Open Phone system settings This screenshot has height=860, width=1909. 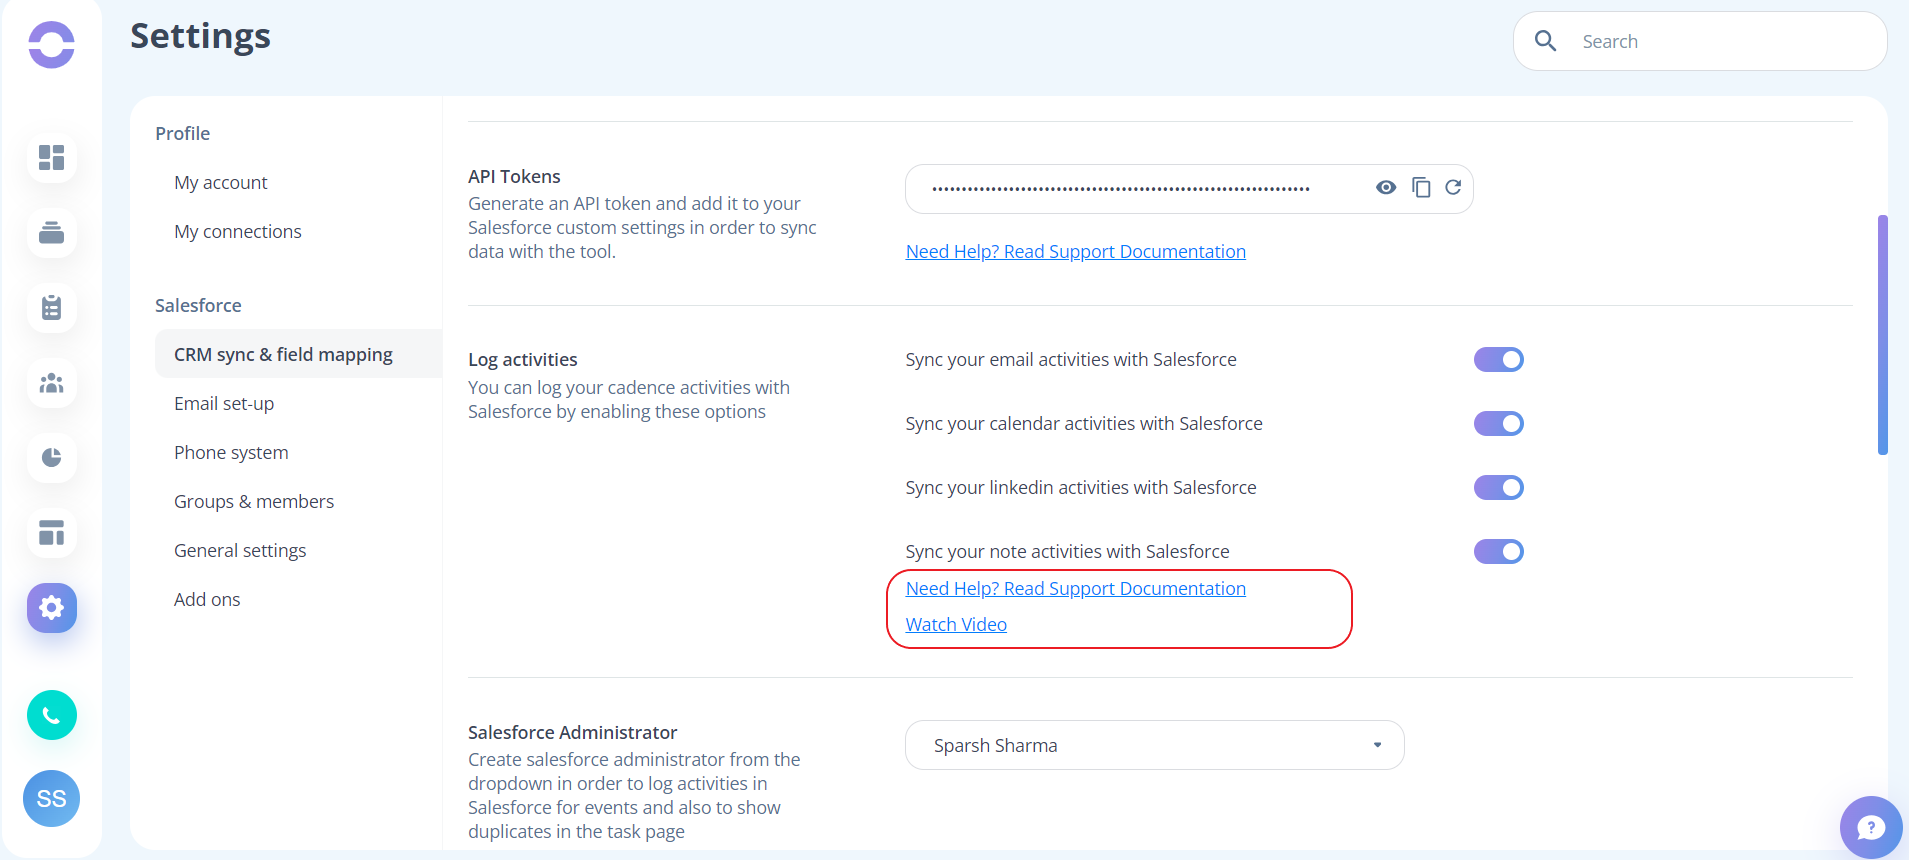pyautogui.click(x=231, y=452)
